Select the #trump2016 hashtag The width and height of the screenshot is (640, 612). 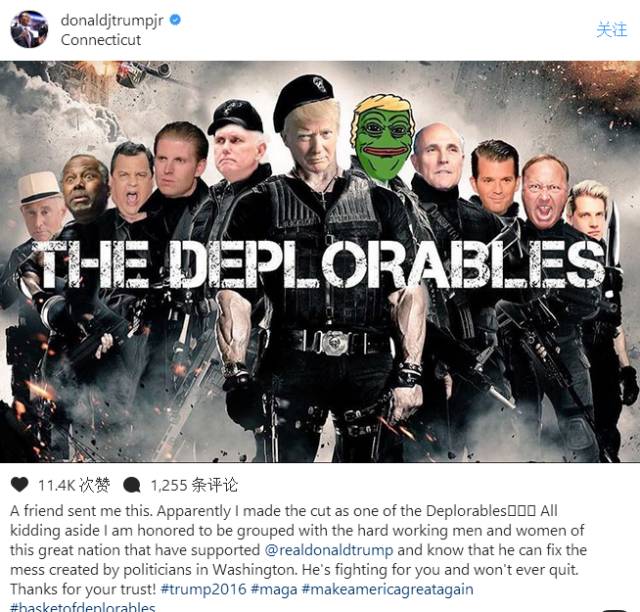[204, 589]
